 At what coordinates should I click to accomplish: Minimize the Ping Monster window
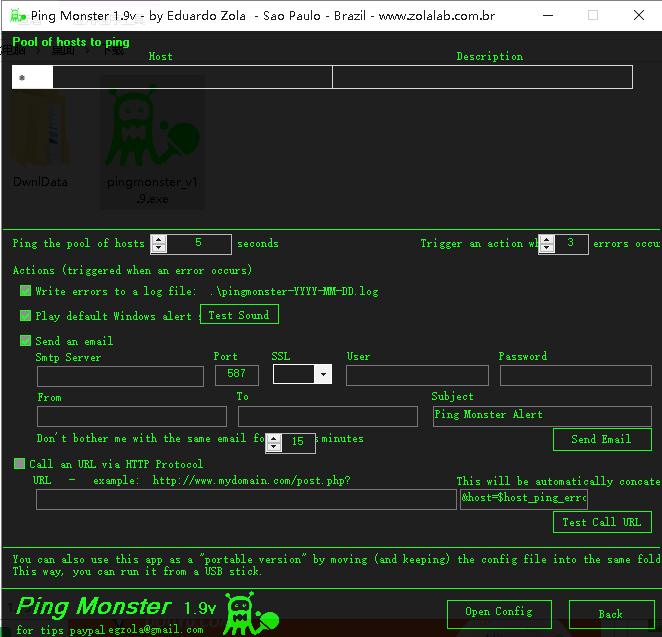coord(548,16)
